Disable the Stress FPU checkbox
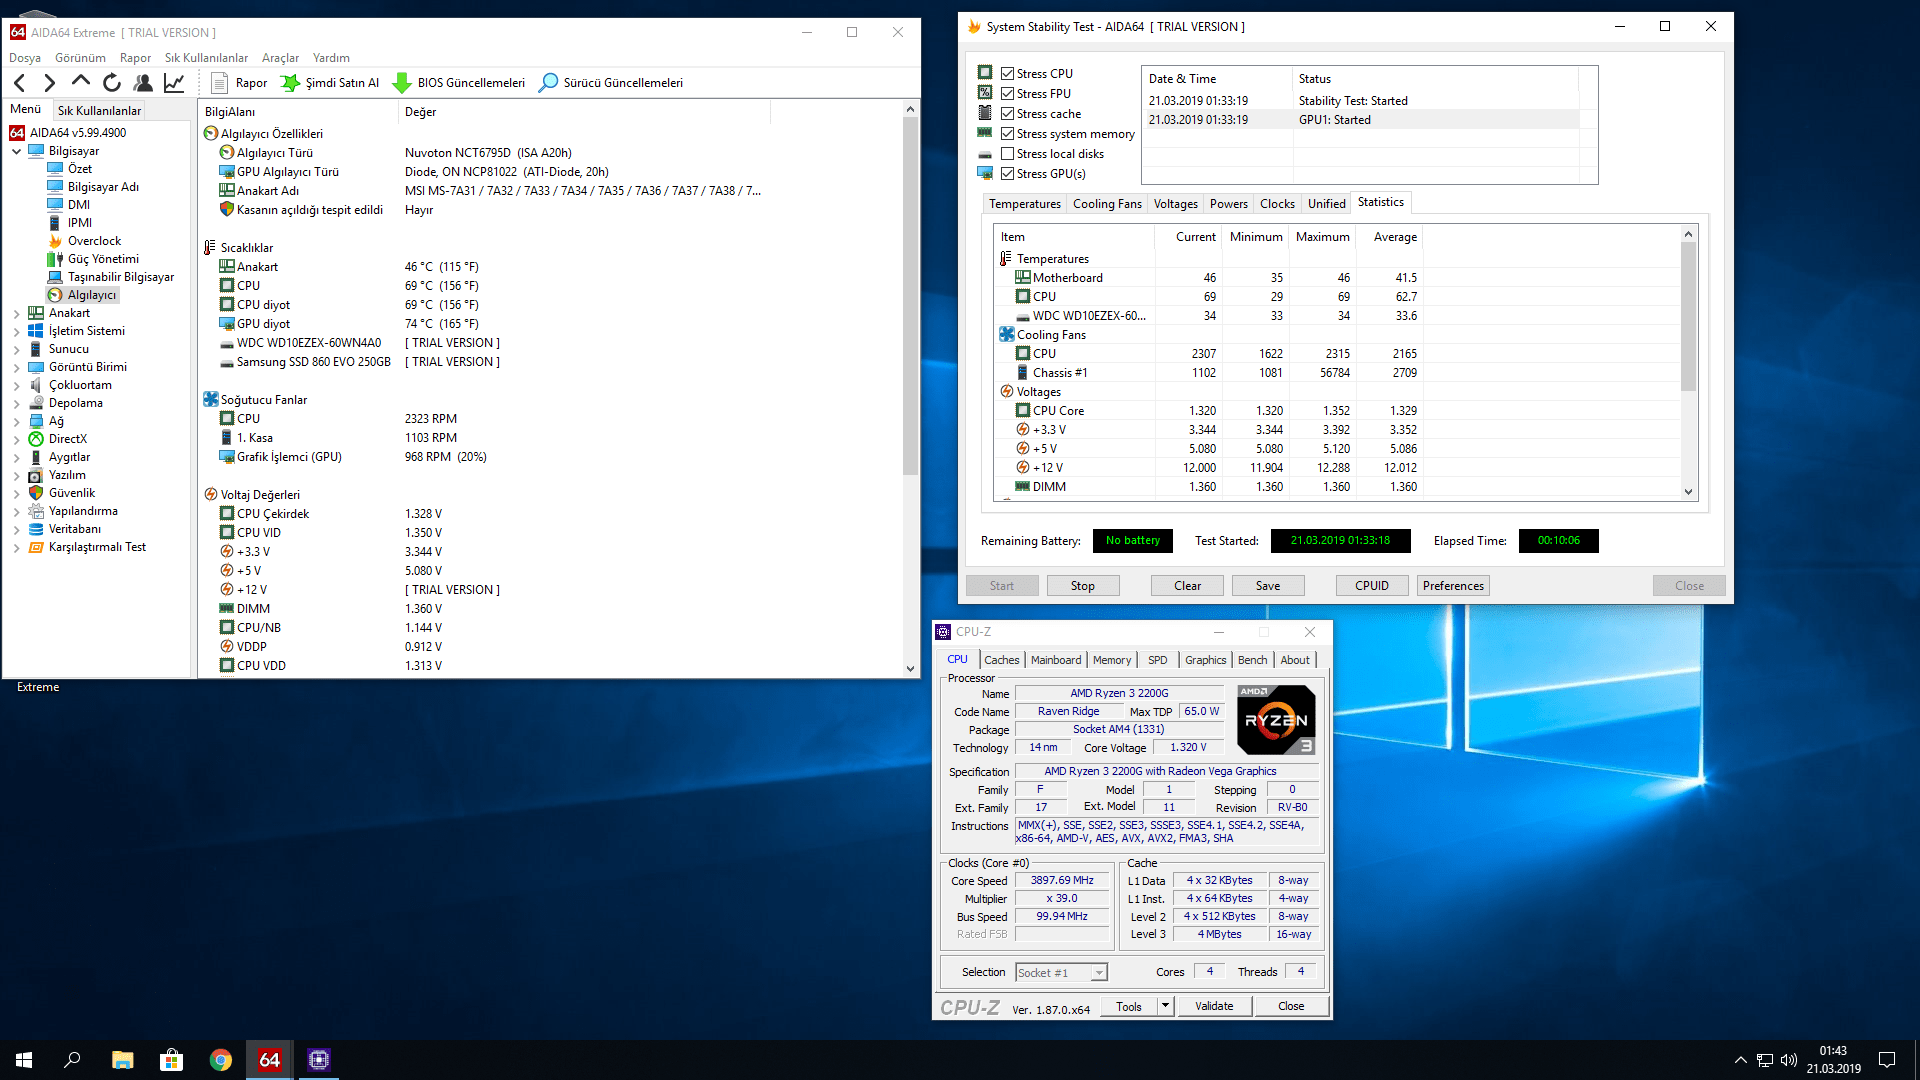The width and height of the screenshot is (1920, 1080). [x=1008, y=94]
